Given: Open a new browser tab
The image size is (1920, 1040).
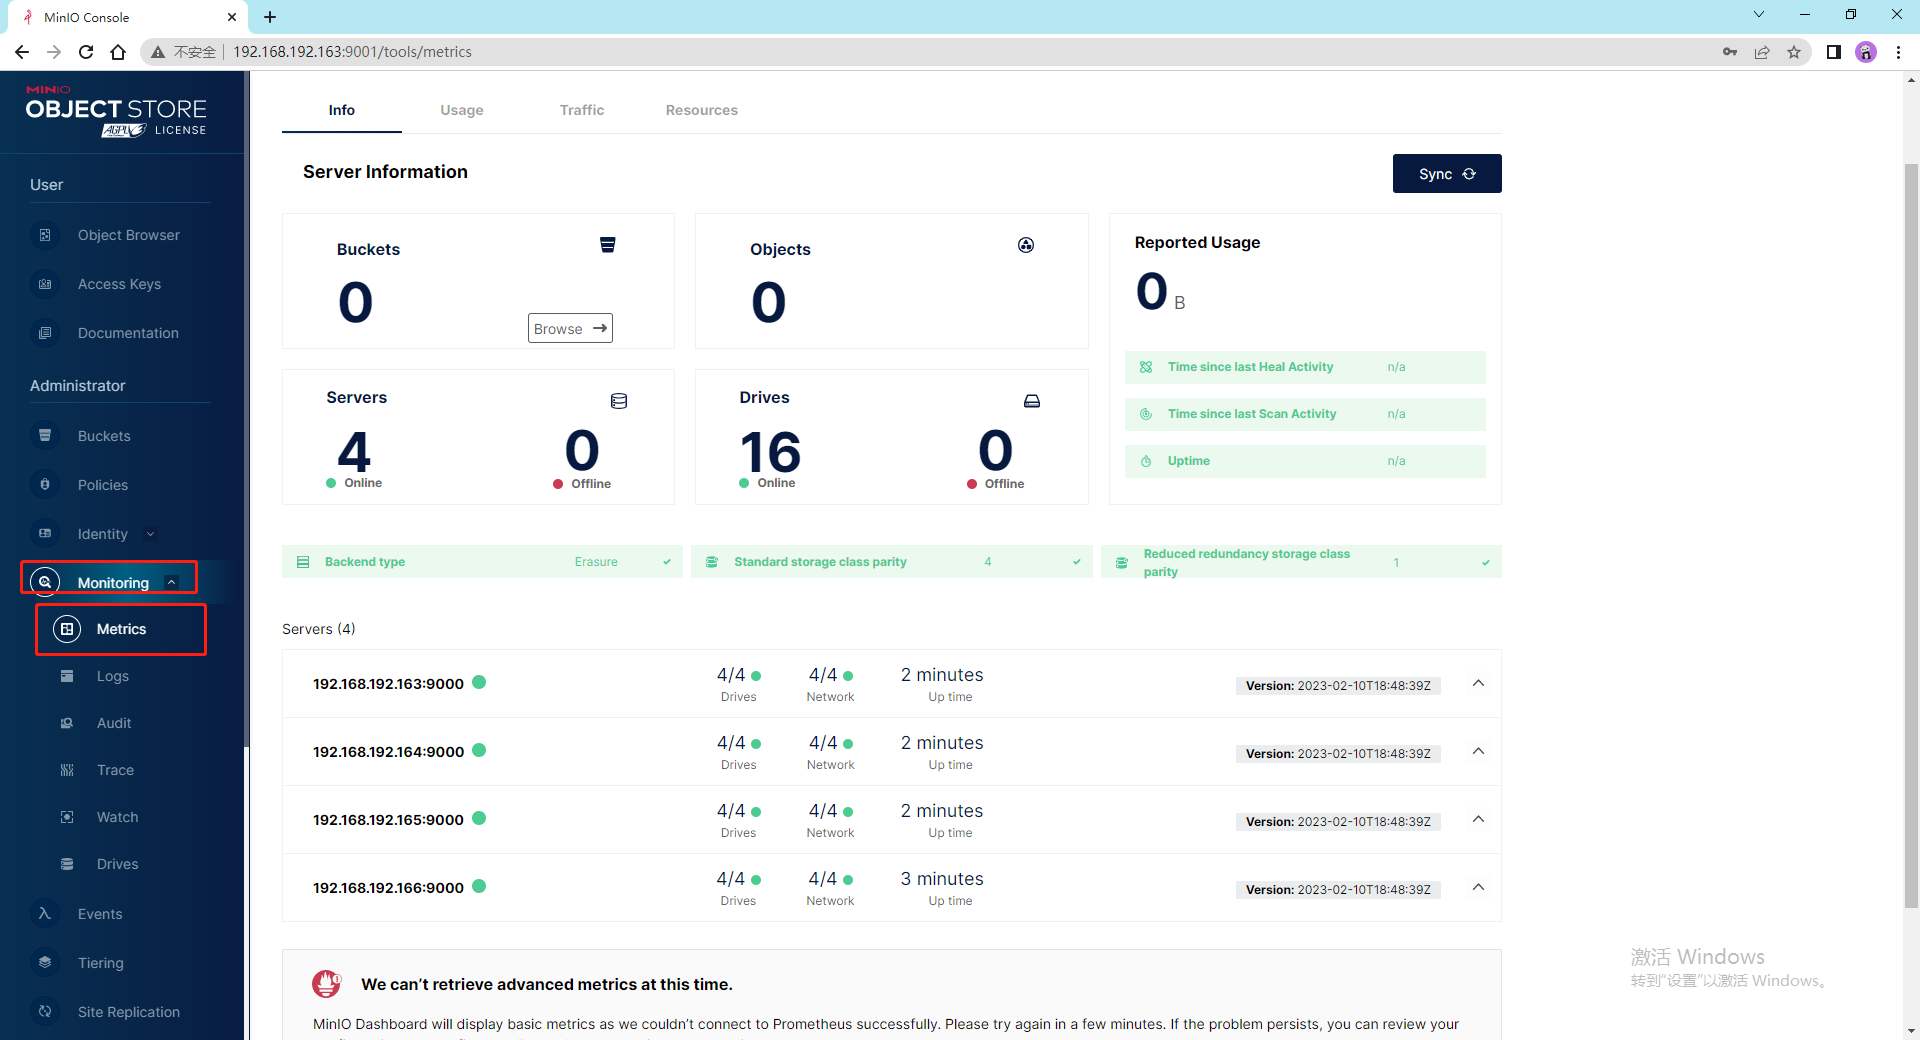Looking at the screenshot, I should [x=270, y=17].
